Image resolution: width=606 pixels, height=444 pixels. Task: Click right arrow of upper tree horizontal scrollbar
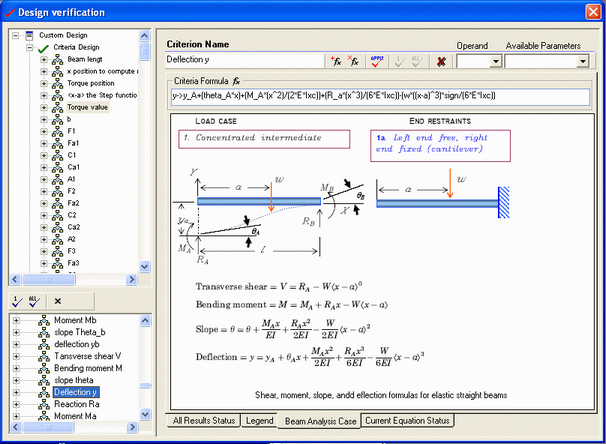[x=131, y=279]
